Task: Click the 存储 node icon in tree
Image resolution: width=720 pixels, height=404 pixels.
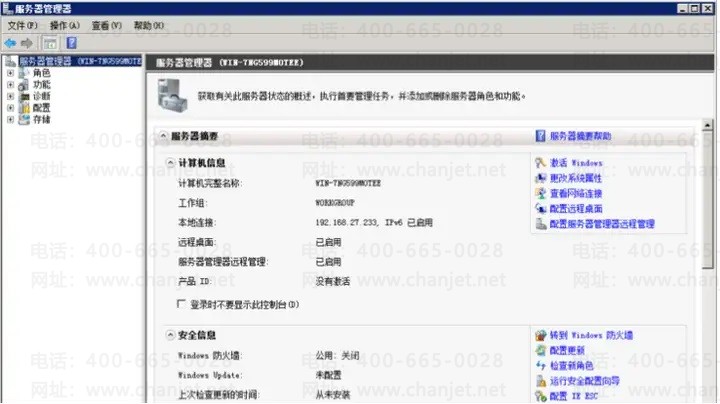Action: pyautogui.click(x=24, y=120)
